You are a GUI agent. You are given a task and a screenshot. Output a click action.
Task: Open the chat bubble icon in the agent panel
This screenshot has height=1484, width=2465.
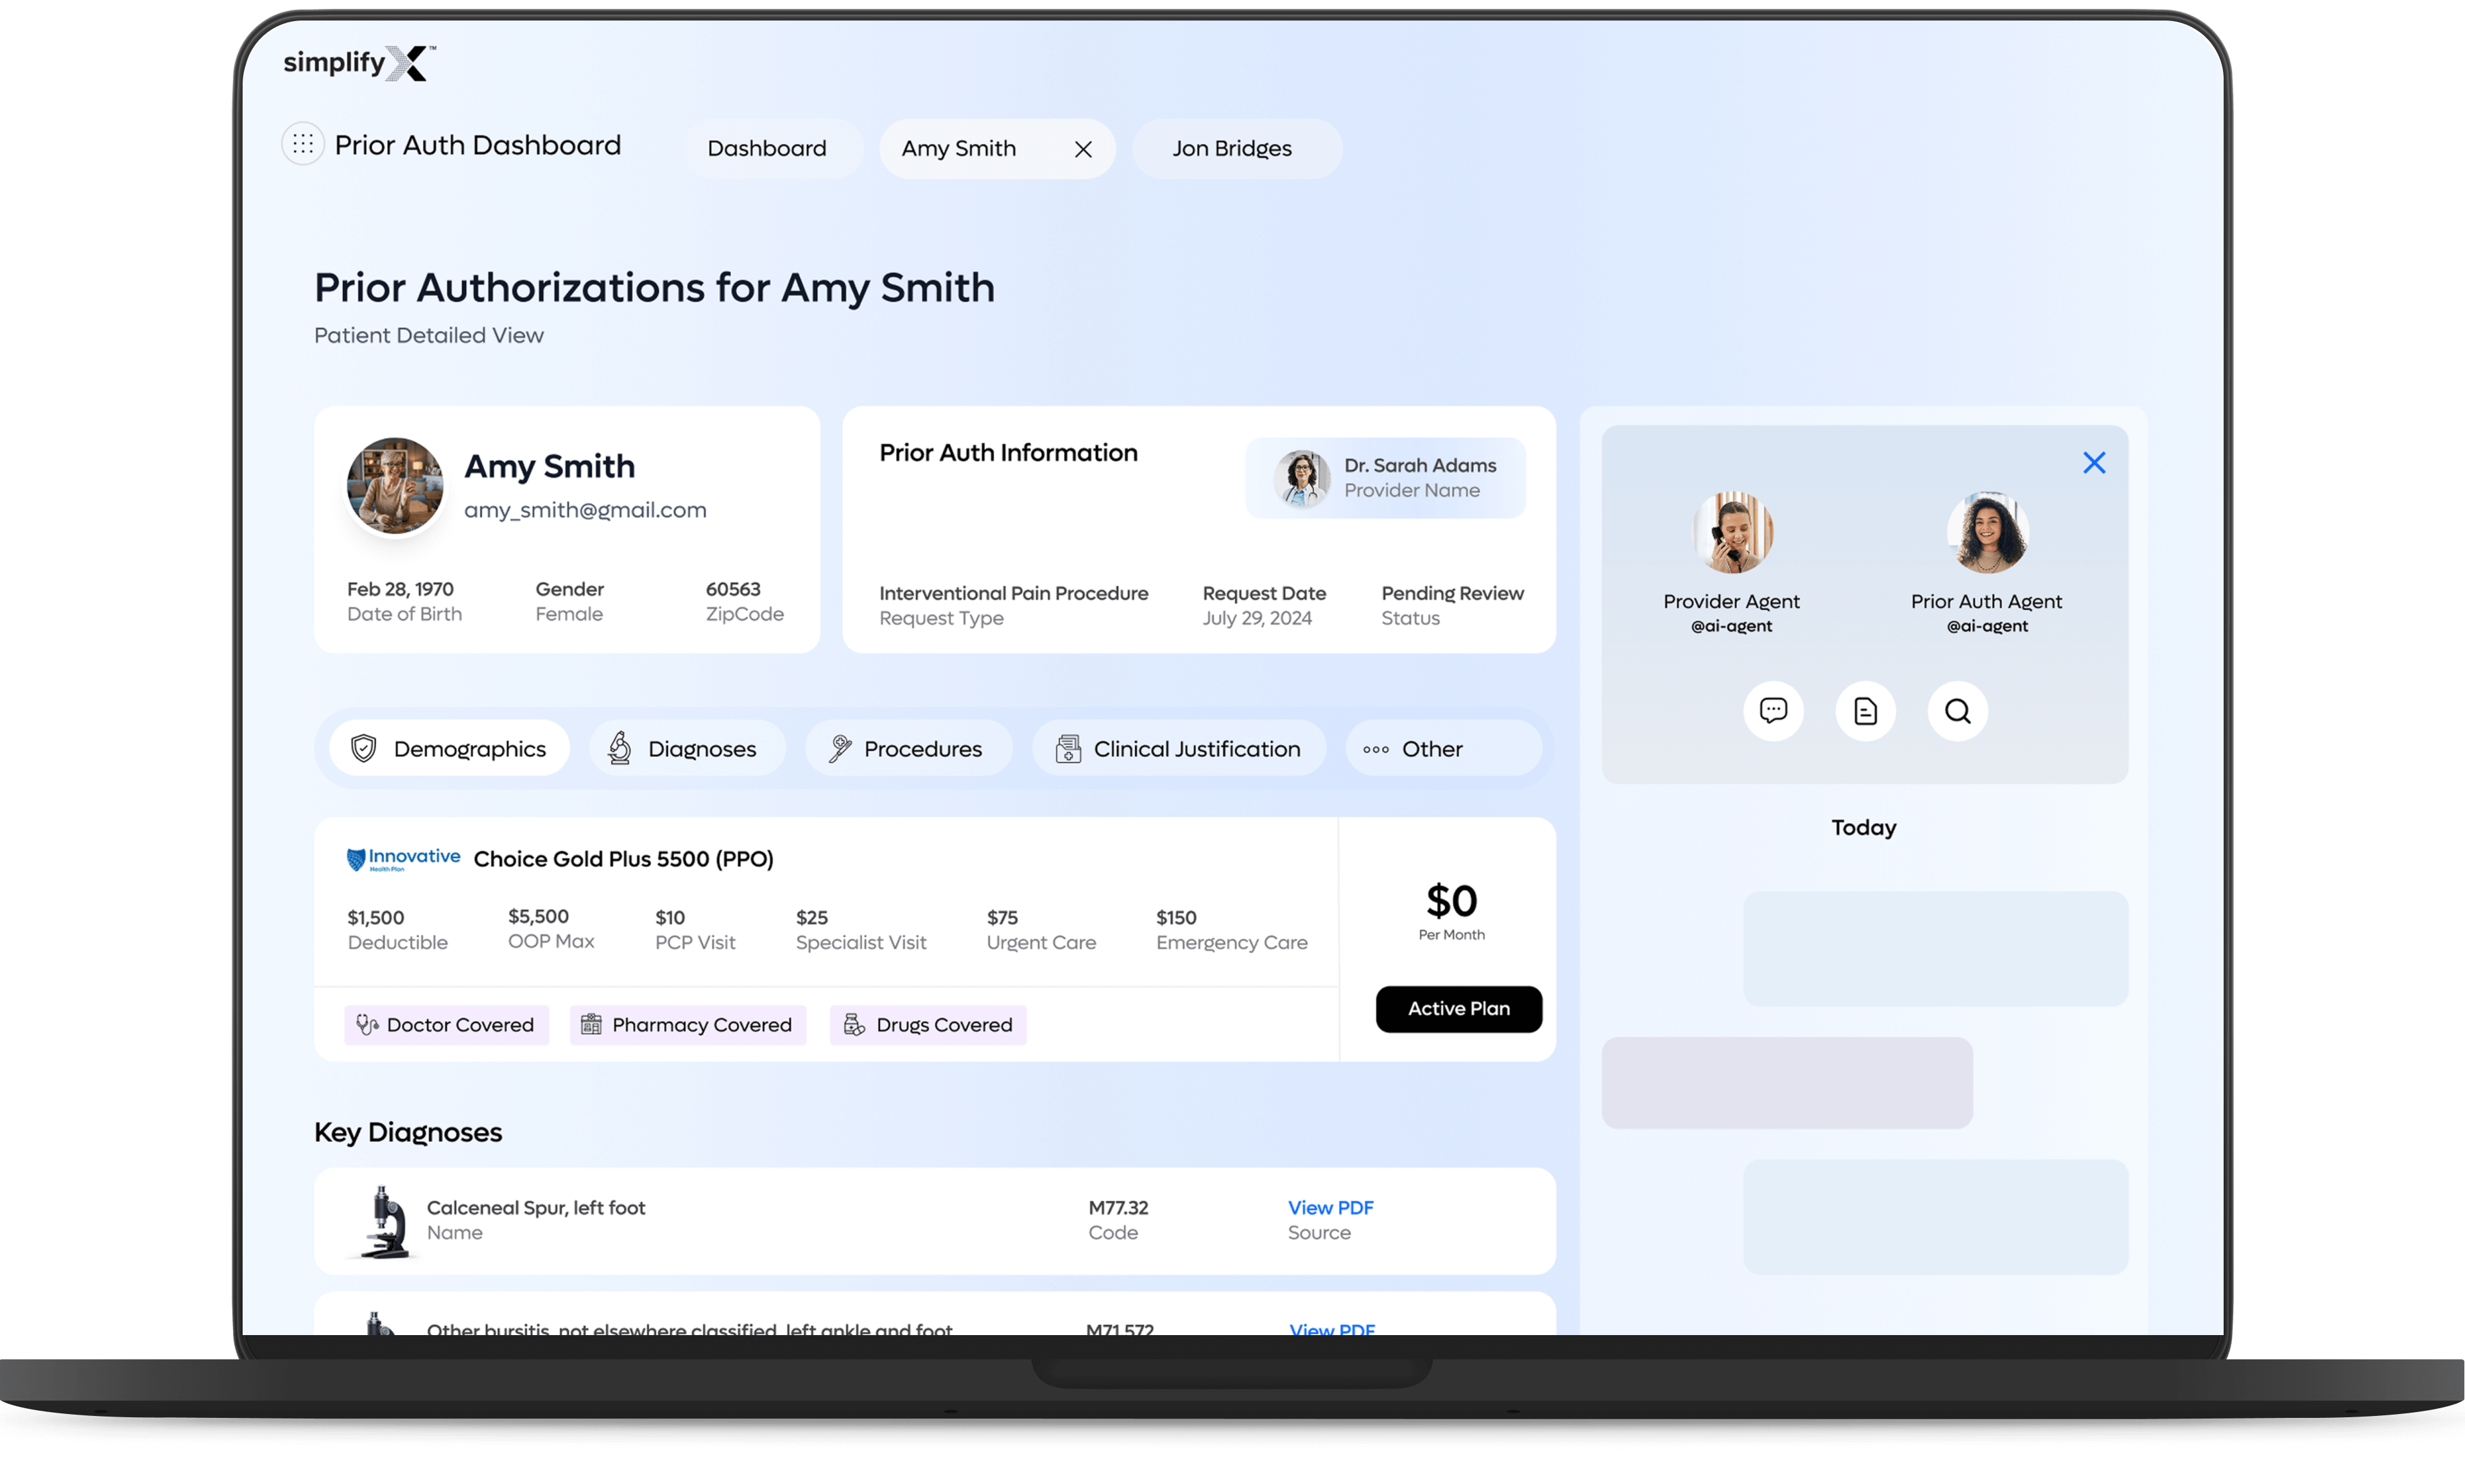click(1773, 711)
